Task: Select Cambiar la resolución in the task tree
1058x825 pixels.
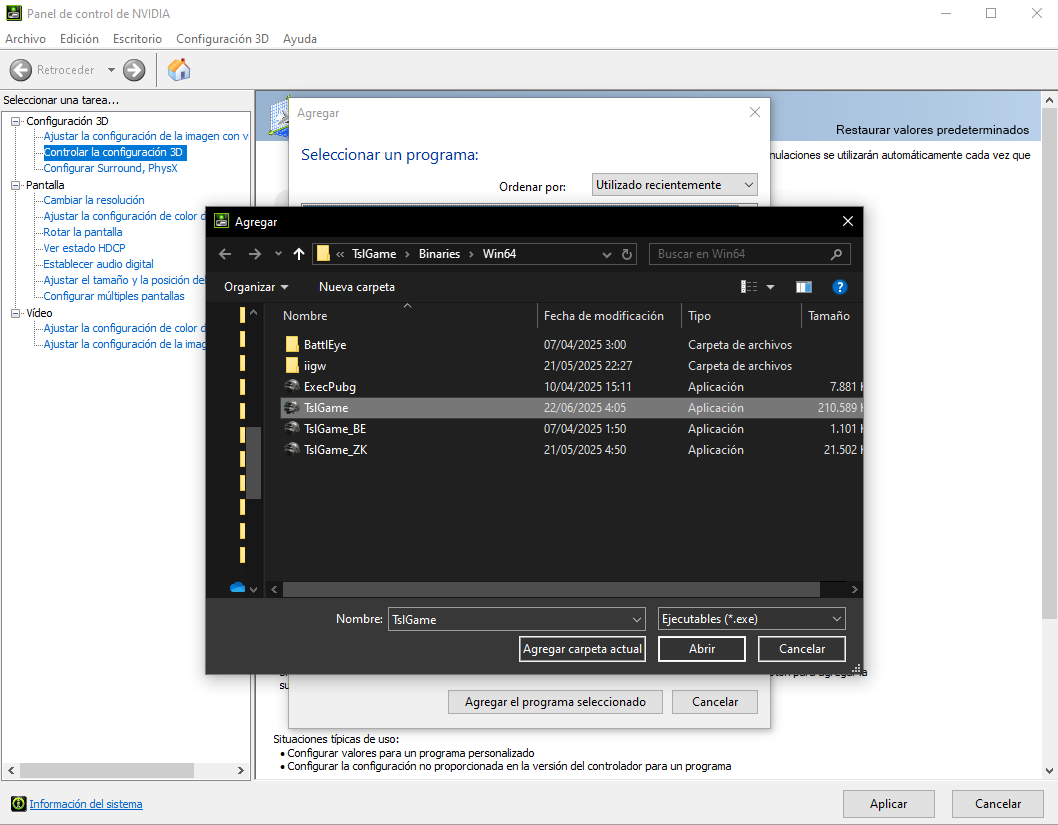Action: (x=94, y=200)
